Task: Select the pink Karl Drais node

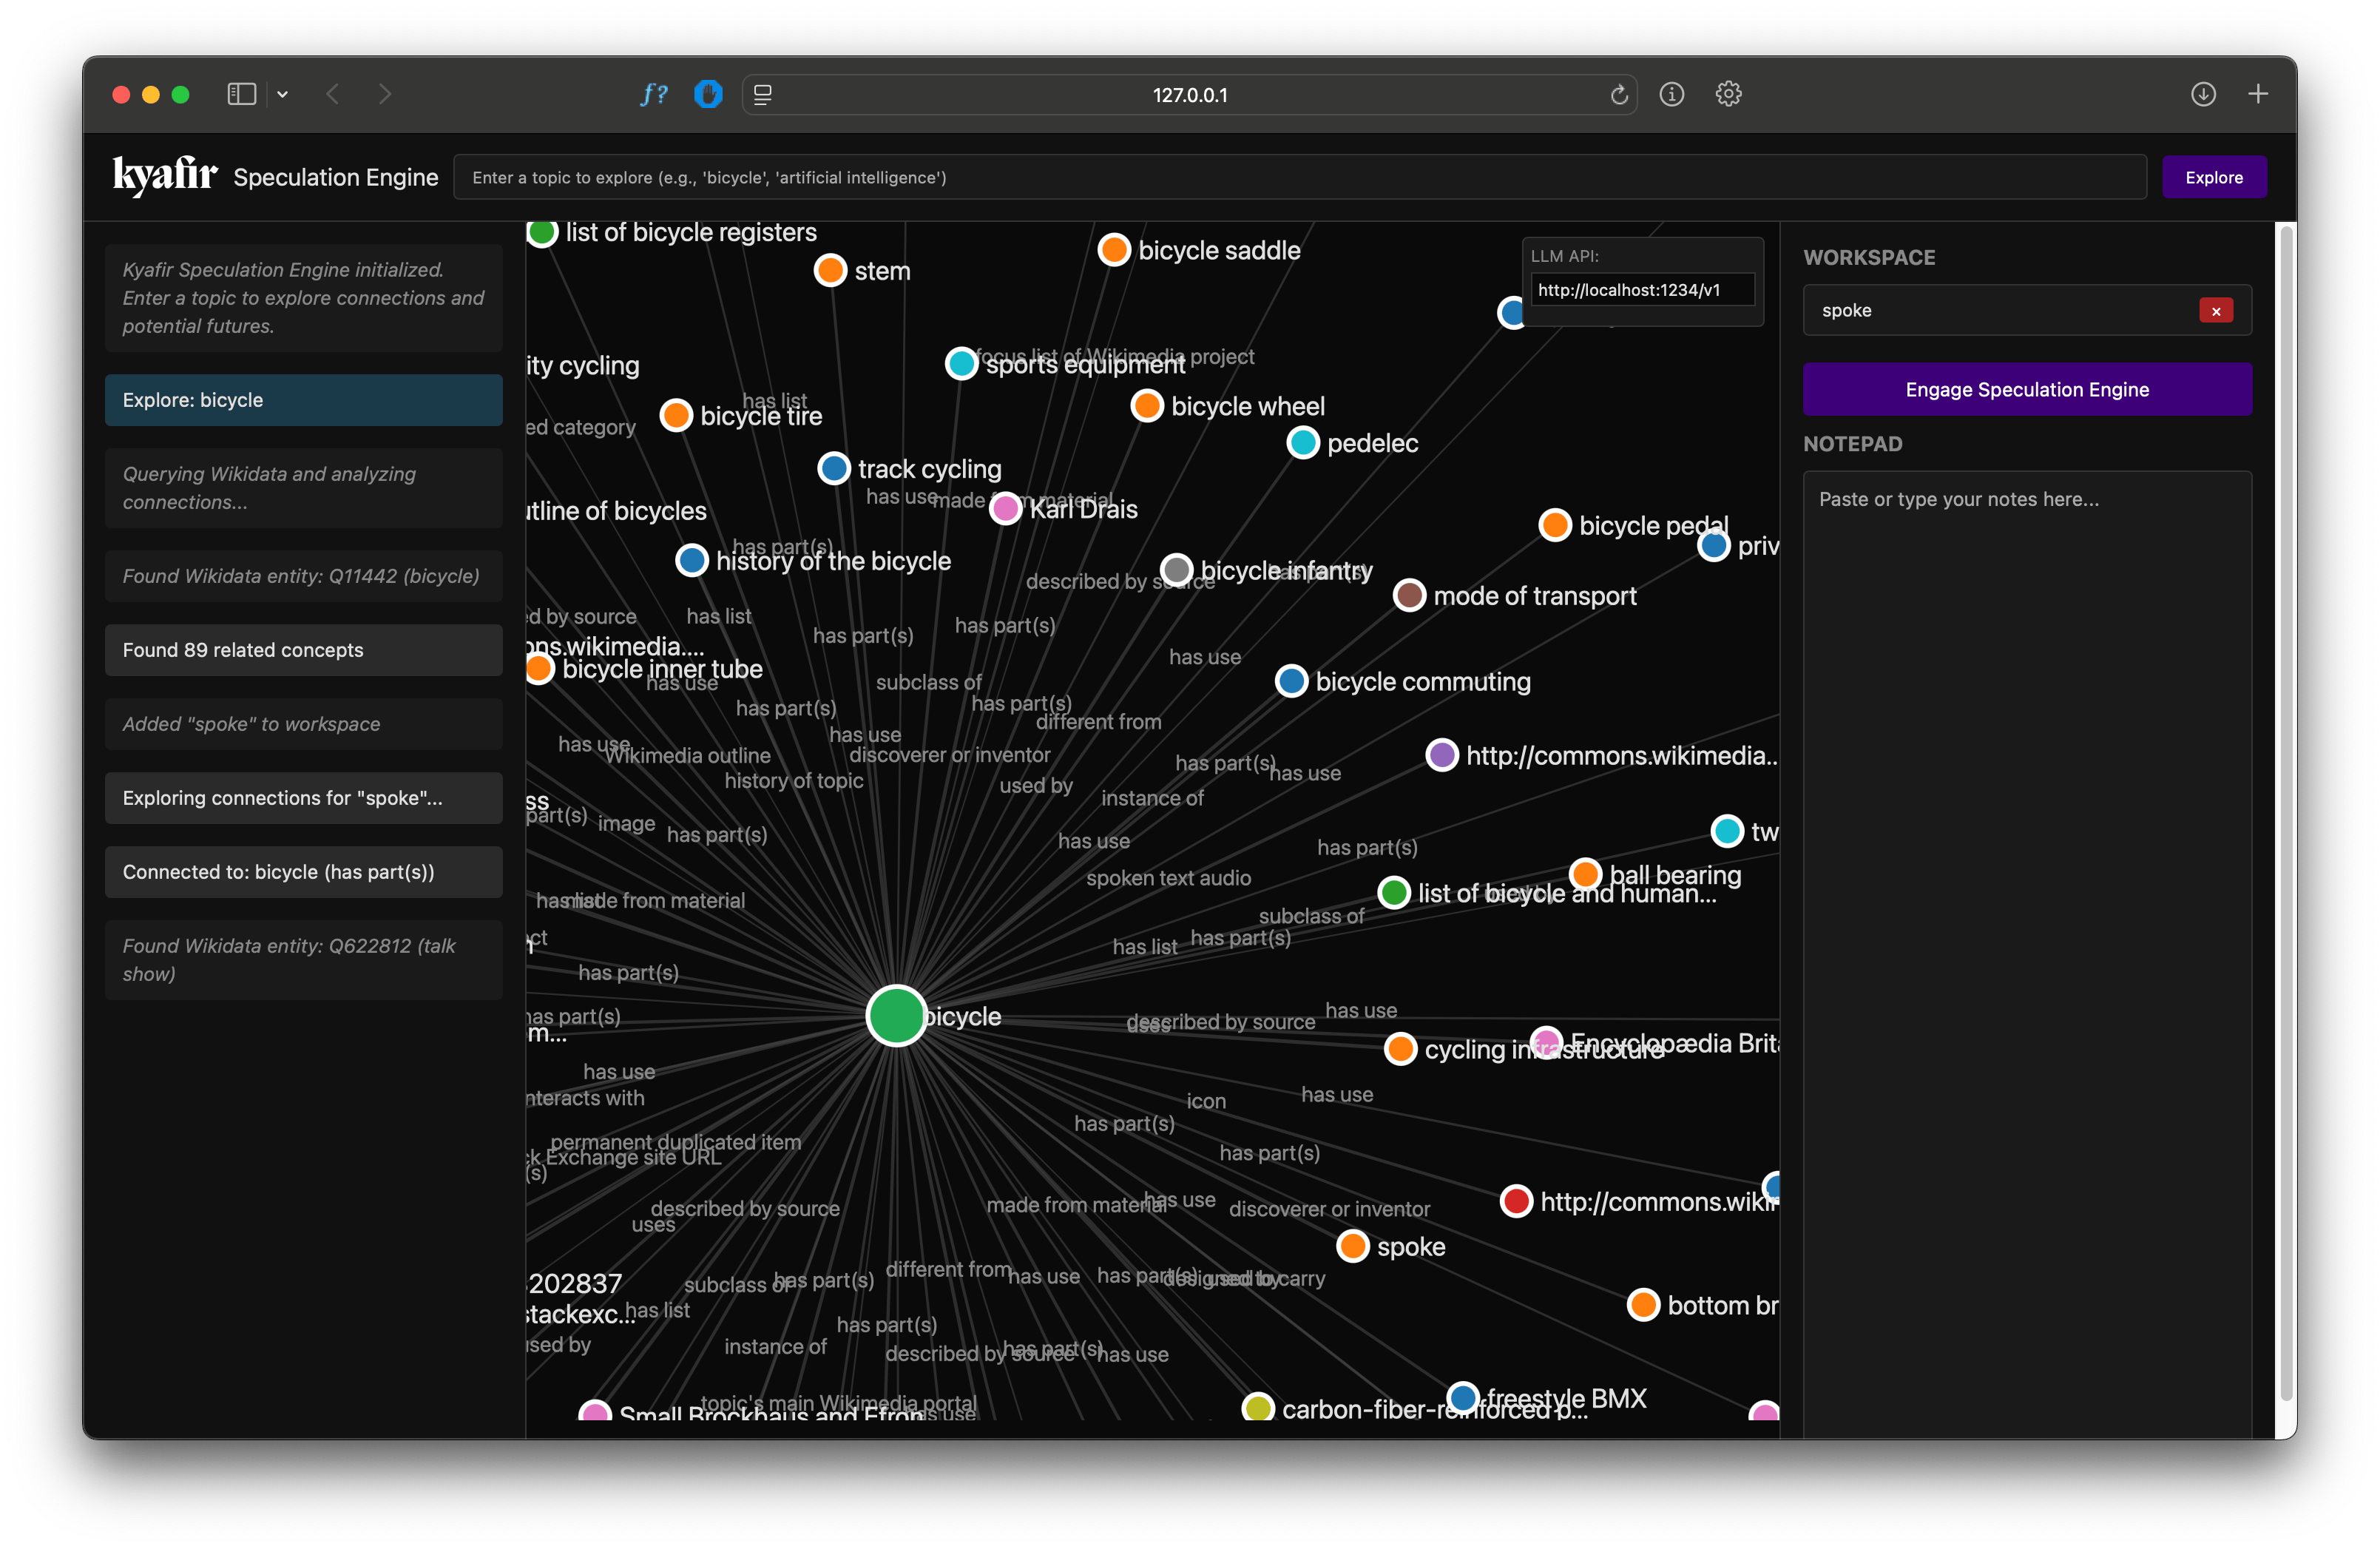Action: pos(1005,509)
